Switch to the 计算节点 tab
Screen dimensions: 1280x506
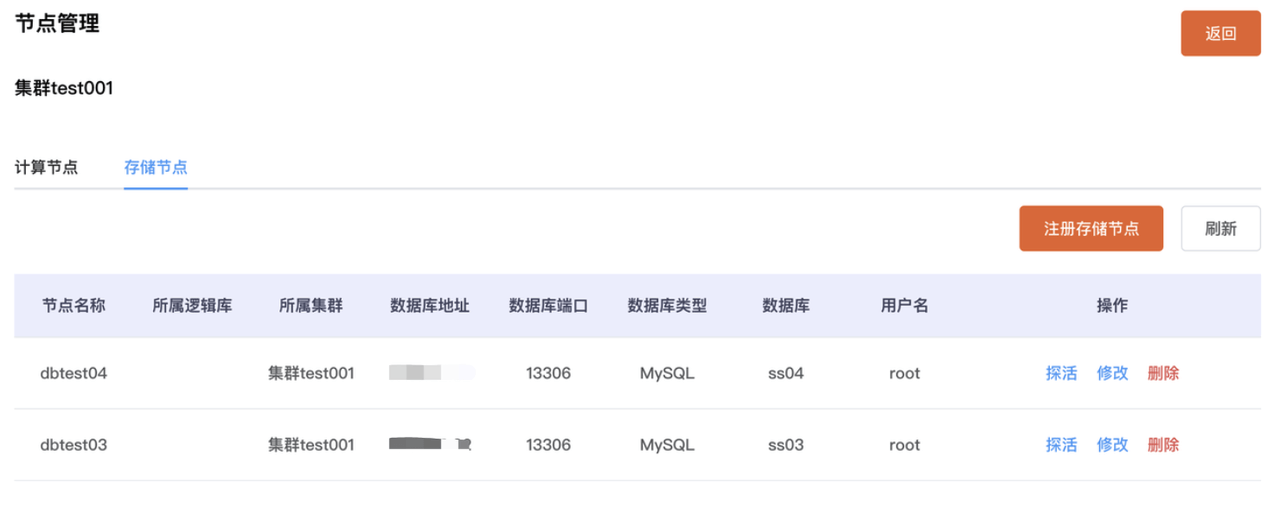point(46,167)
